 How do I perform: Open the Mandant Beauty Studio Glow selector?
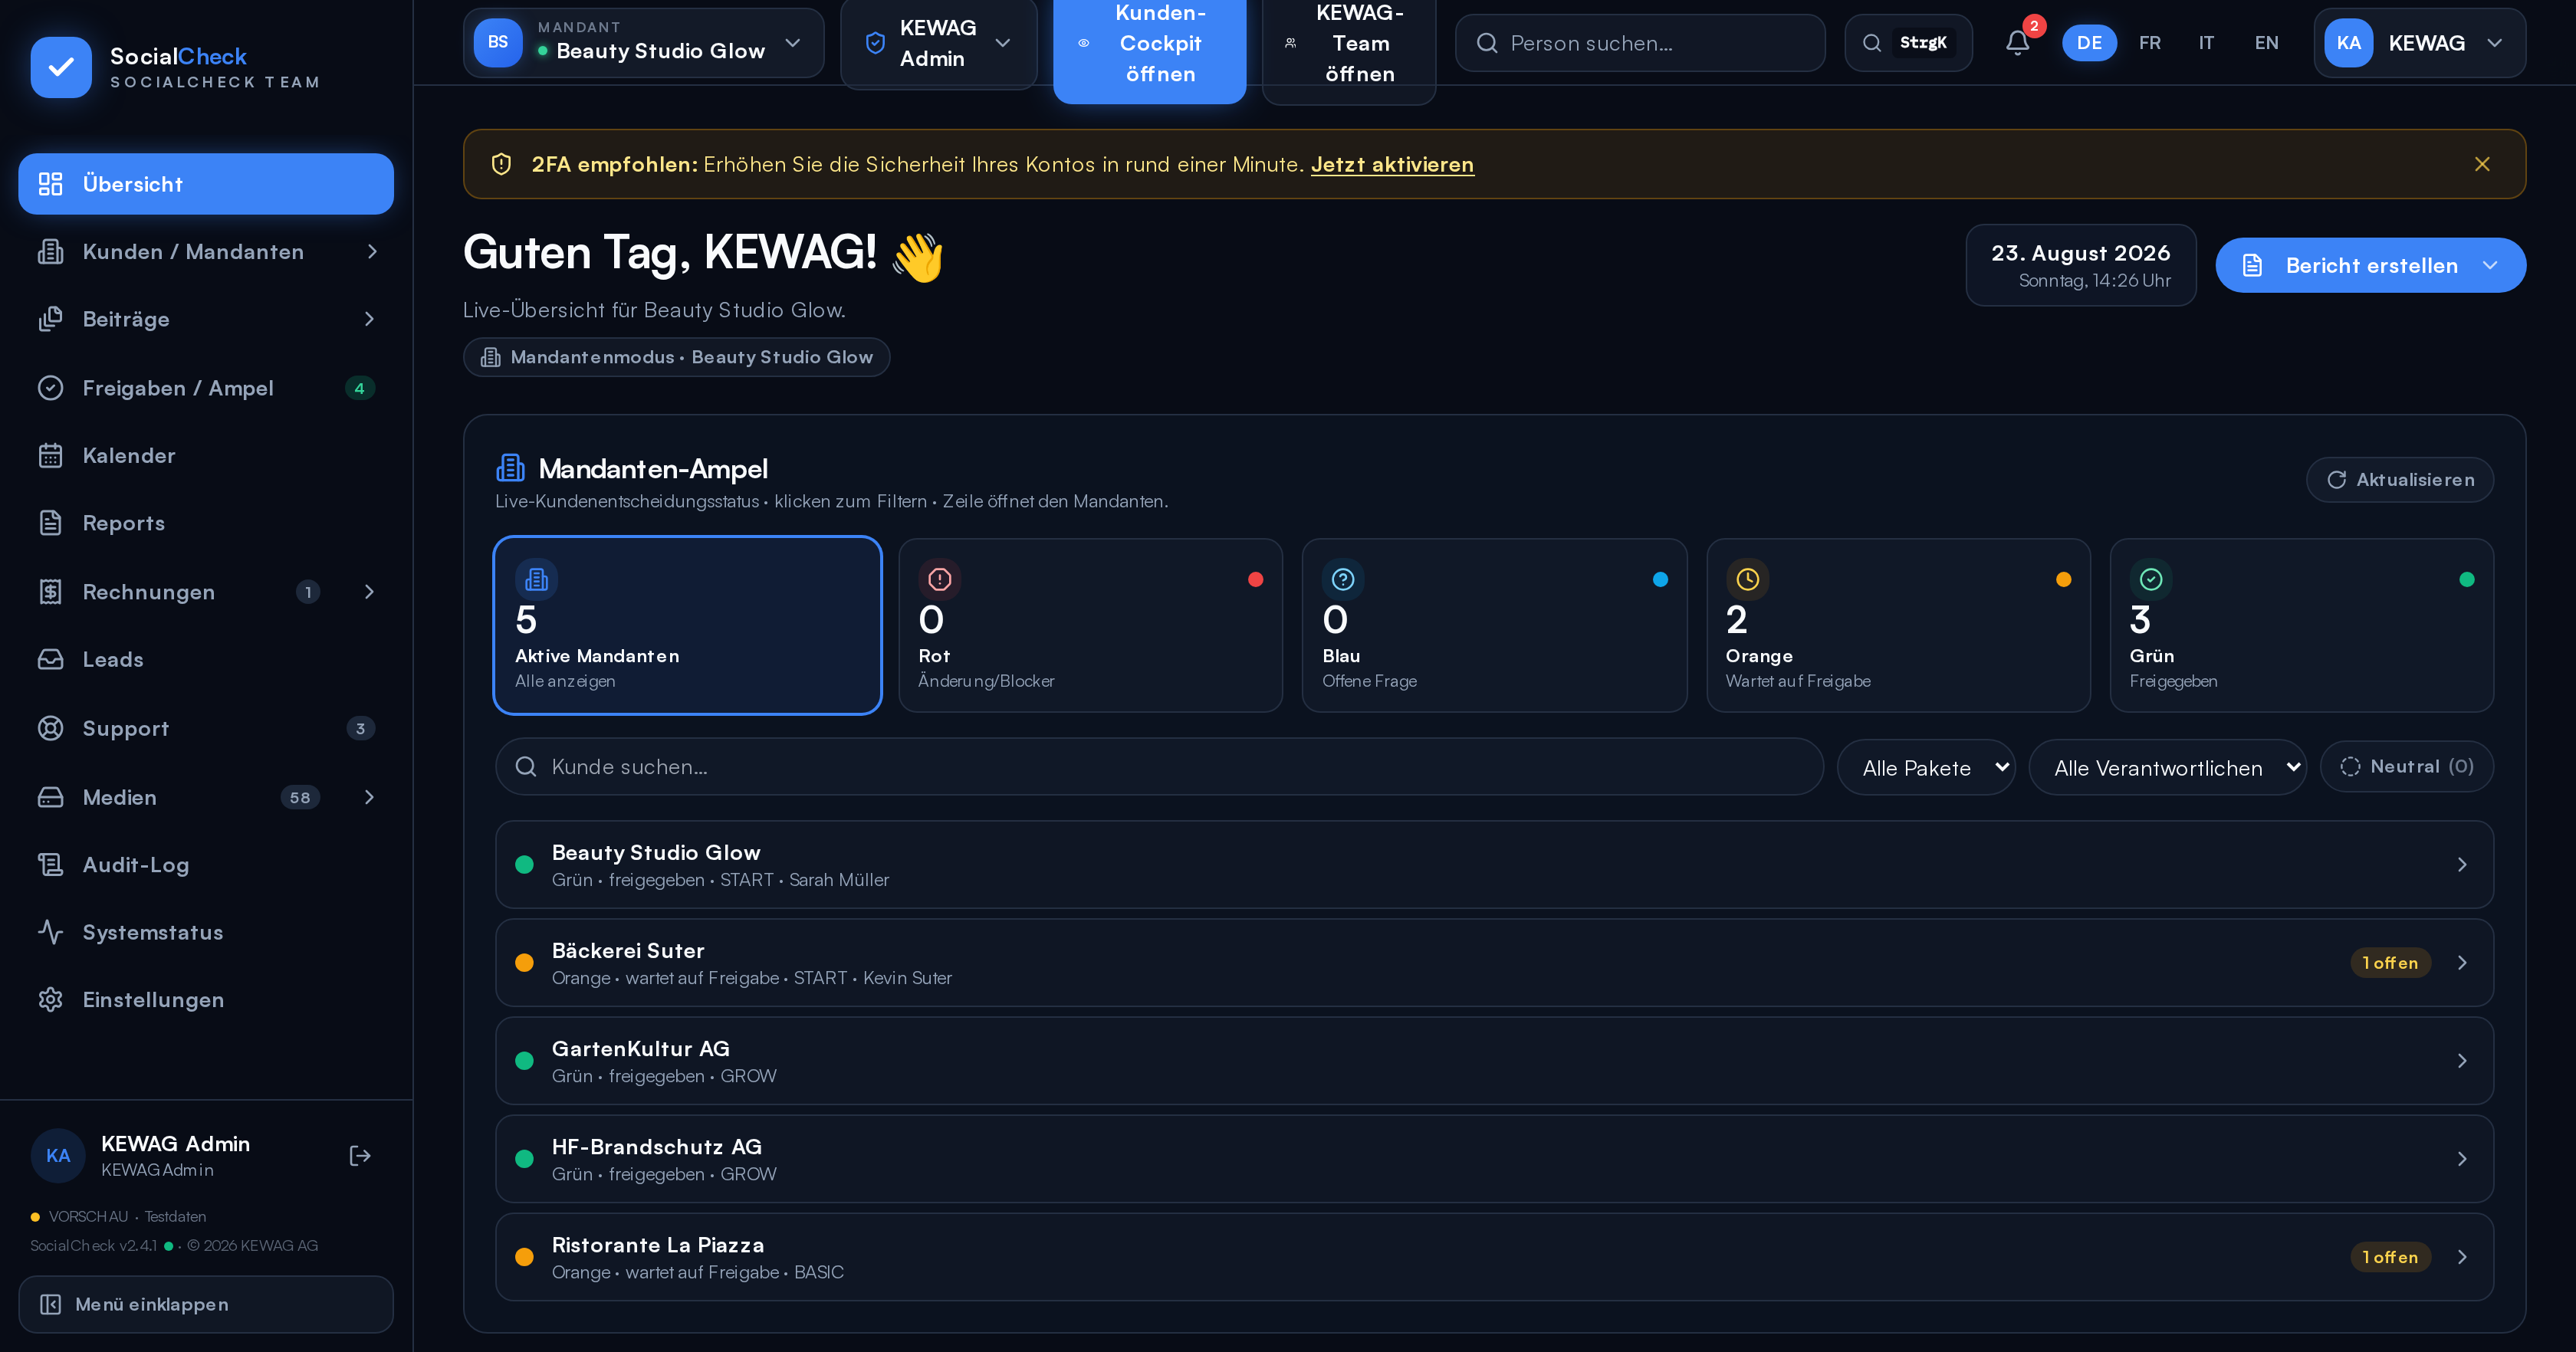pyautogui.click(x=643, y=43)
